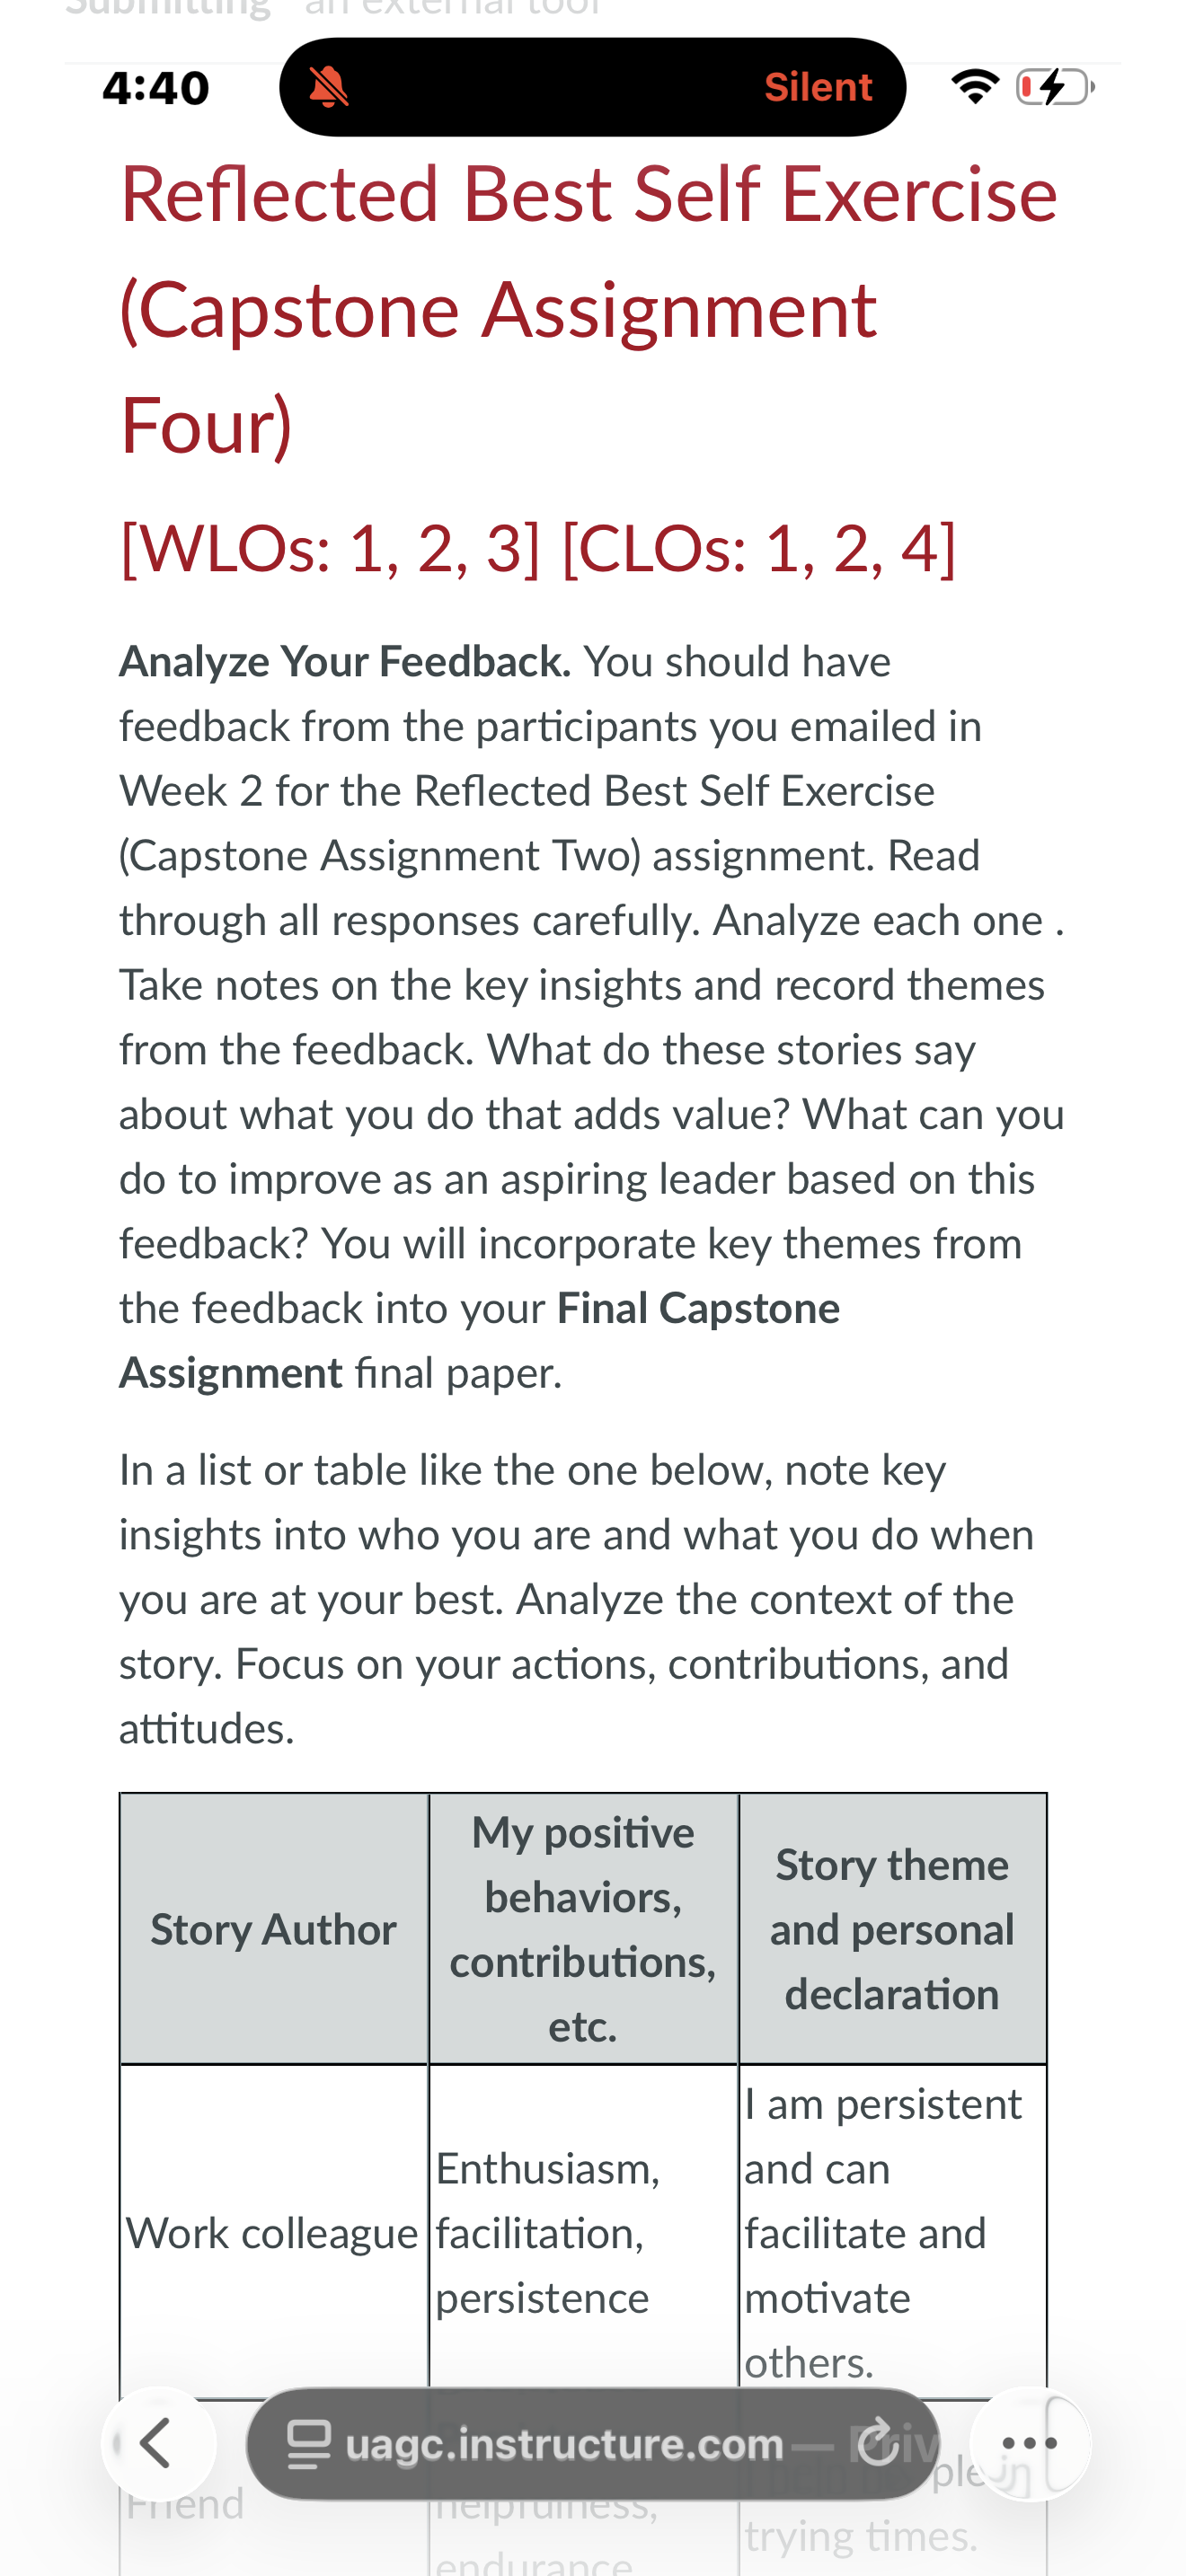
Task: Tap the I am persistent declaration cell
Action: coord(892,2232)
